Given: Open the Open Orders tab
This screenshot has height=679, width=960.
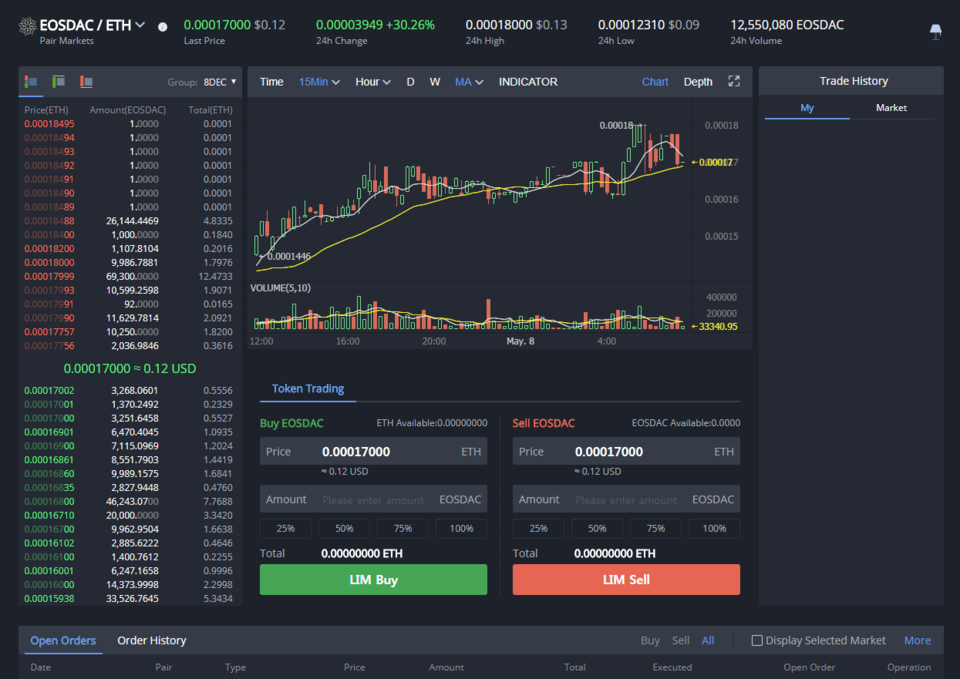Looking at the screenshot, I should pos(63,640).
